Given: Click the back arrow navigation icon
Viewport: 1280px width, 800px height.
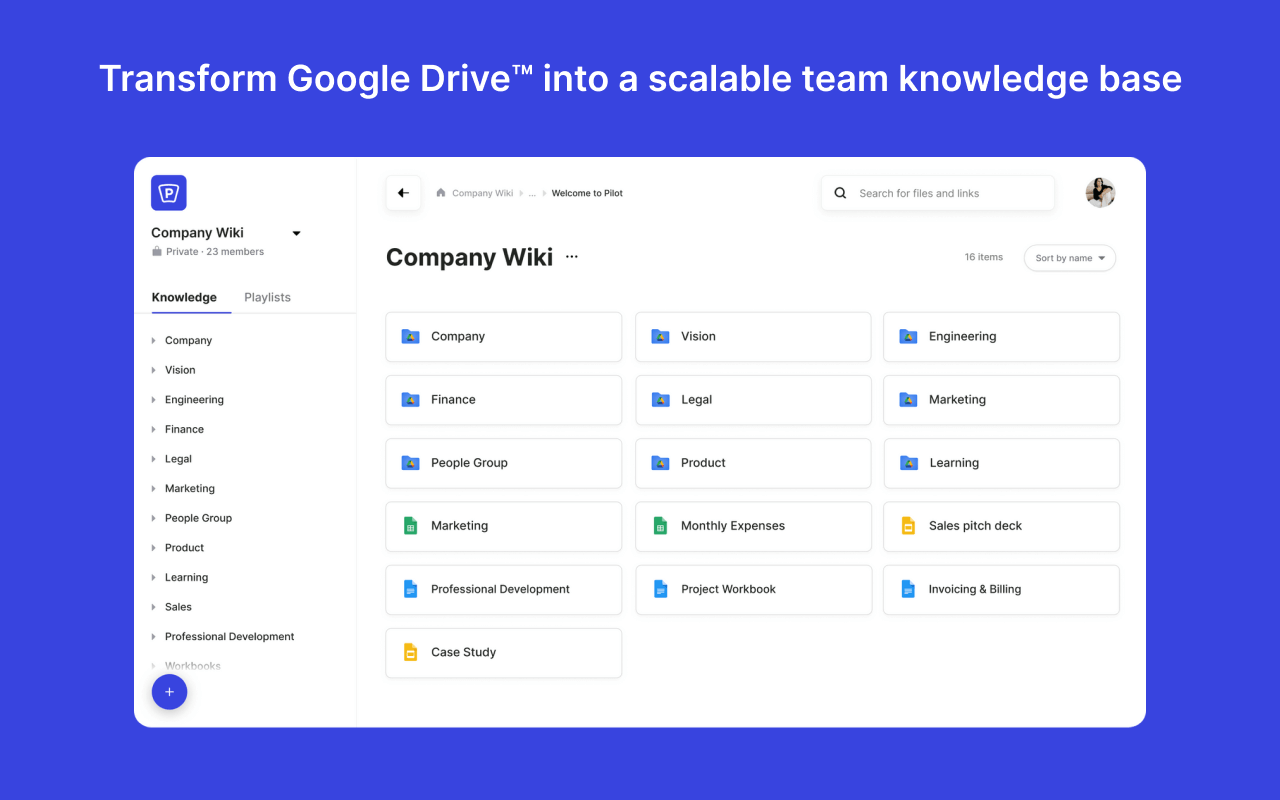Looking at the screenshot, I should pyautogui.click(x=403, y=192).
